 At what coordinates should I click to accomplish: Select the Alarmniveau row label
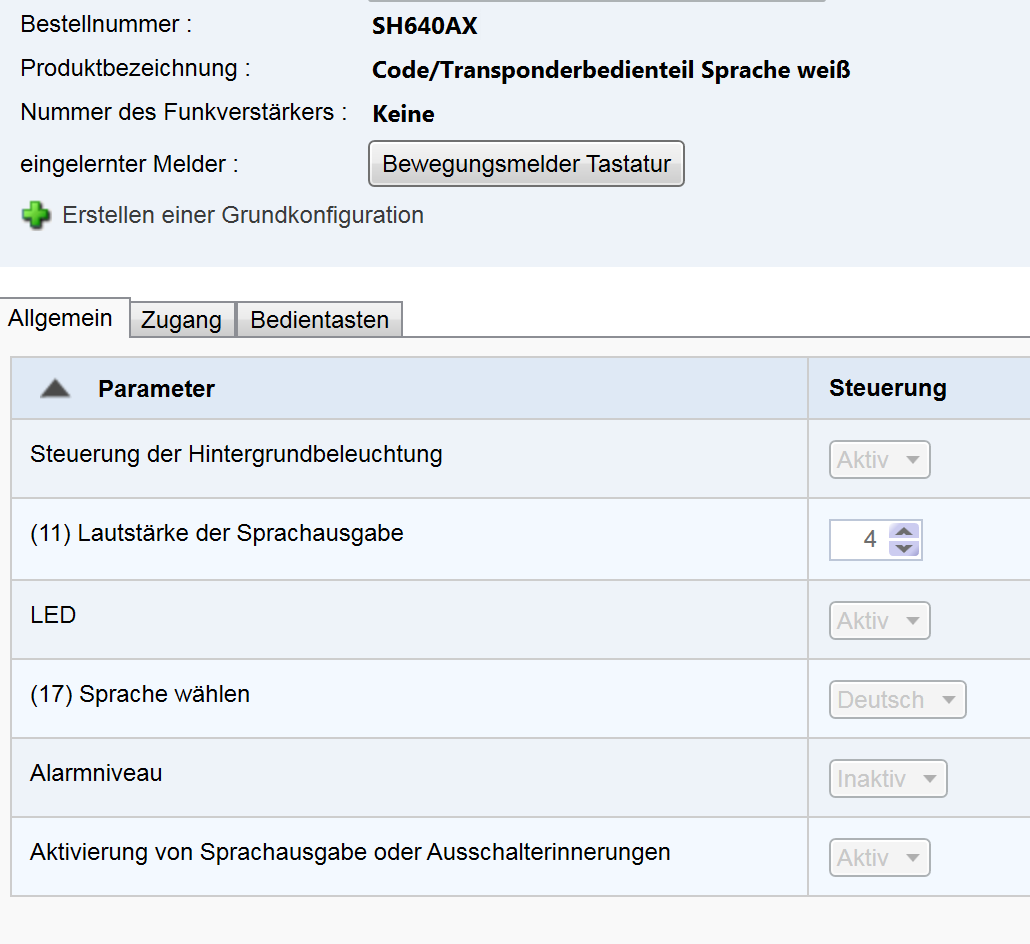[96, 773]
